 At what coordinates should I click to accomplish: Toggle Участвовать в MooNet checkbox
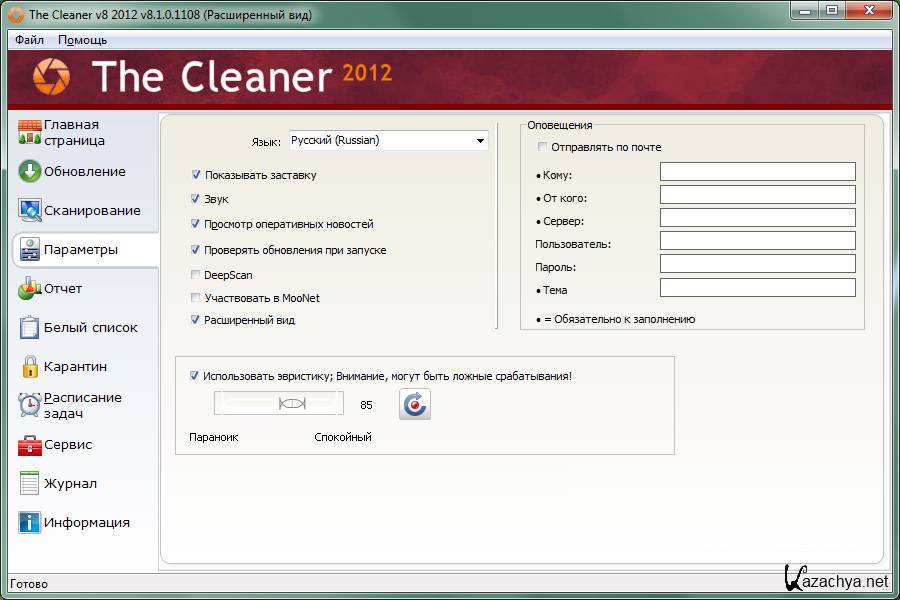(x=196, y=298)
